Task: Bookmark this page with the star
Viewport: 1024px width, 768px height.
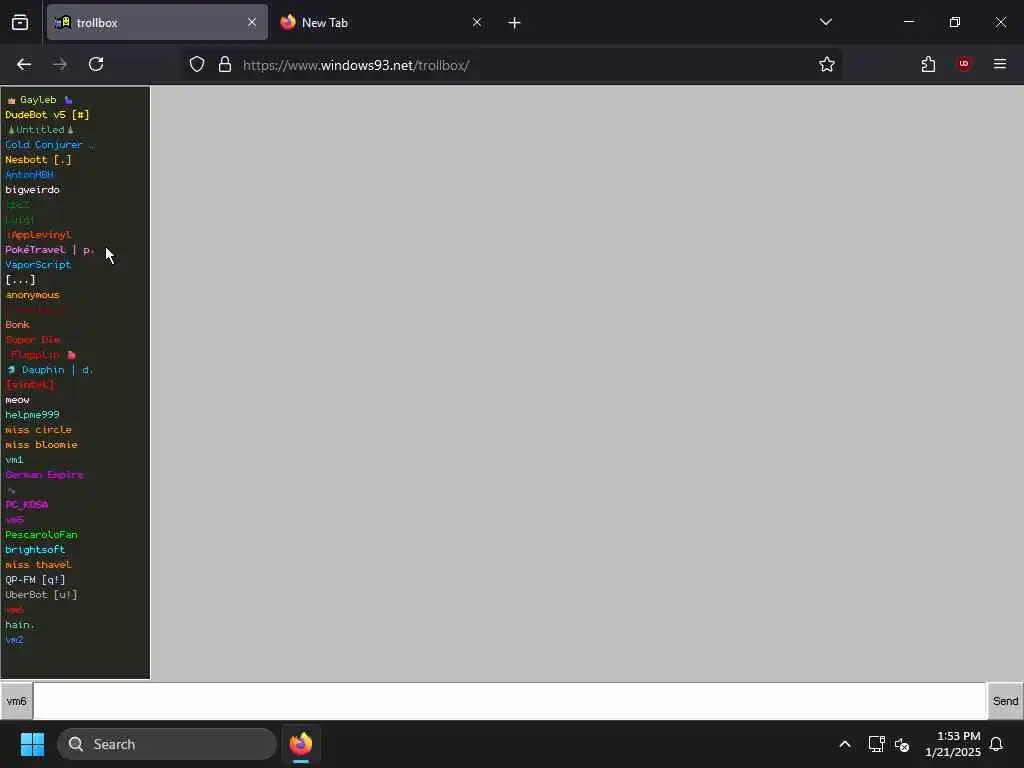Action: pos(826,64)
